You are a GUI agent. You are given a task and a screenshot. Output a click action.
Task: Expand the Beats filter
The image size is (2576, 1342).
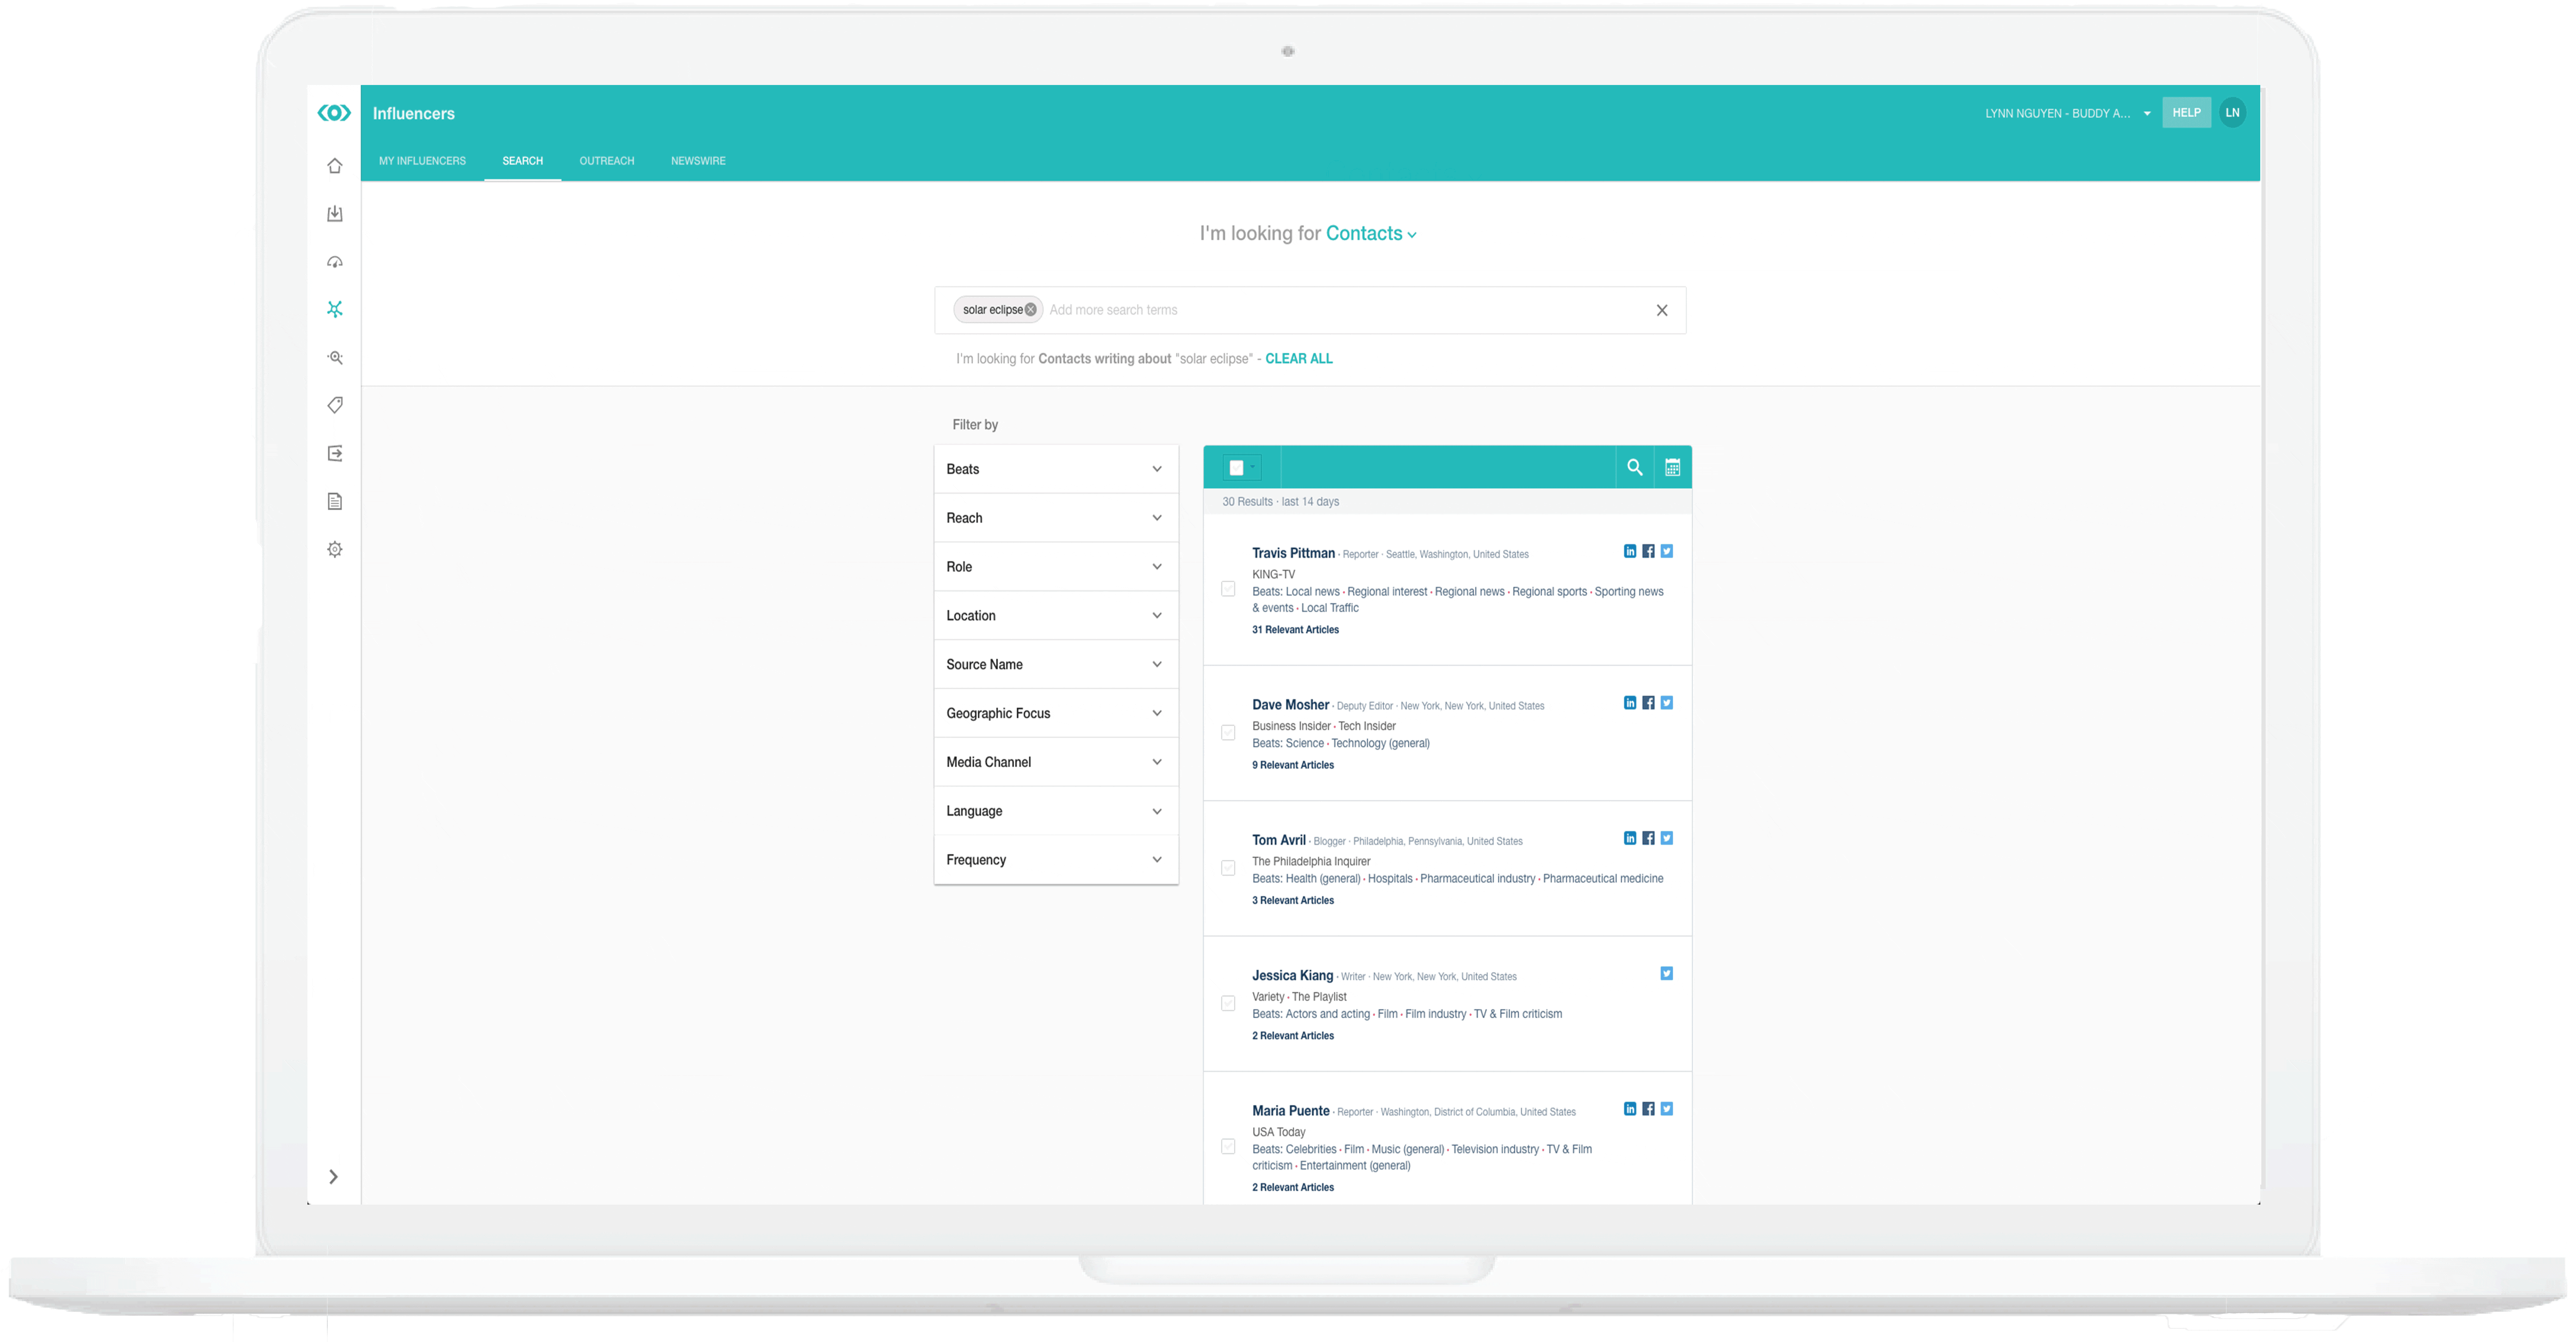click(1056, 469)
